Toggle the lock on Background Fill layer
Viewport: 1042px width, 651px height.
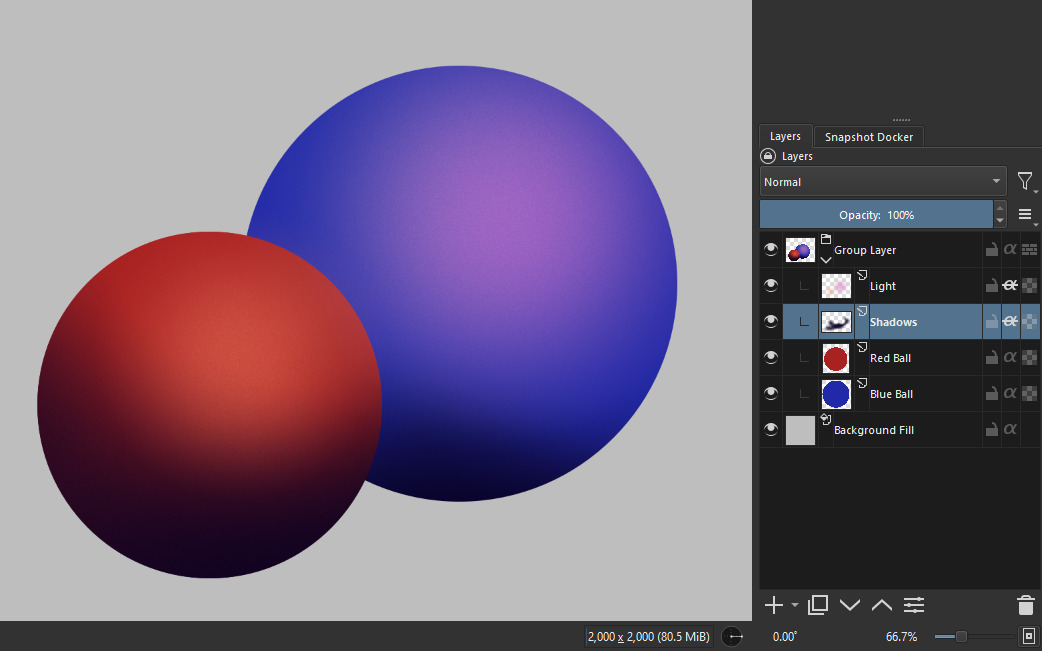click(x=991, y=430)
